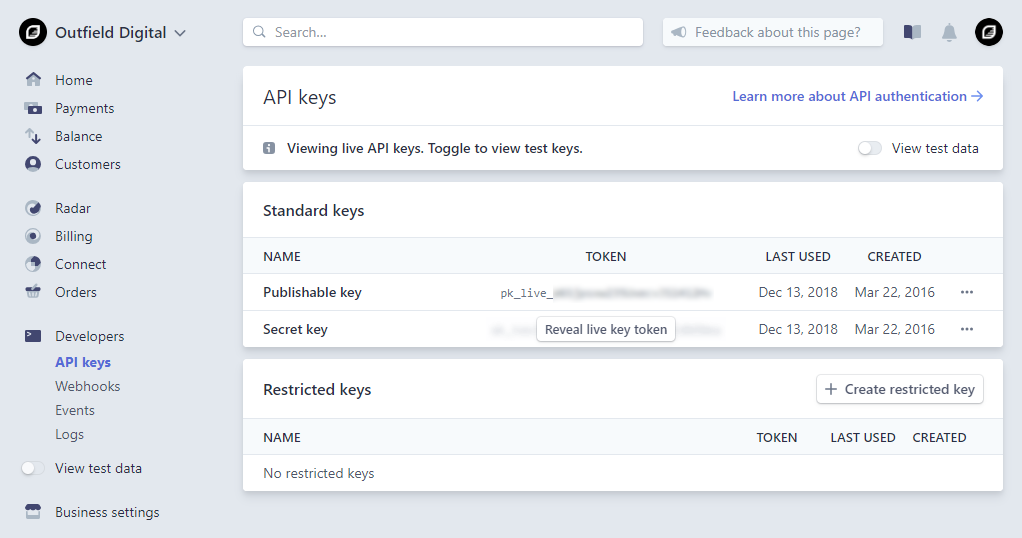Click the Billing circle icon

(x=33, y=236)
